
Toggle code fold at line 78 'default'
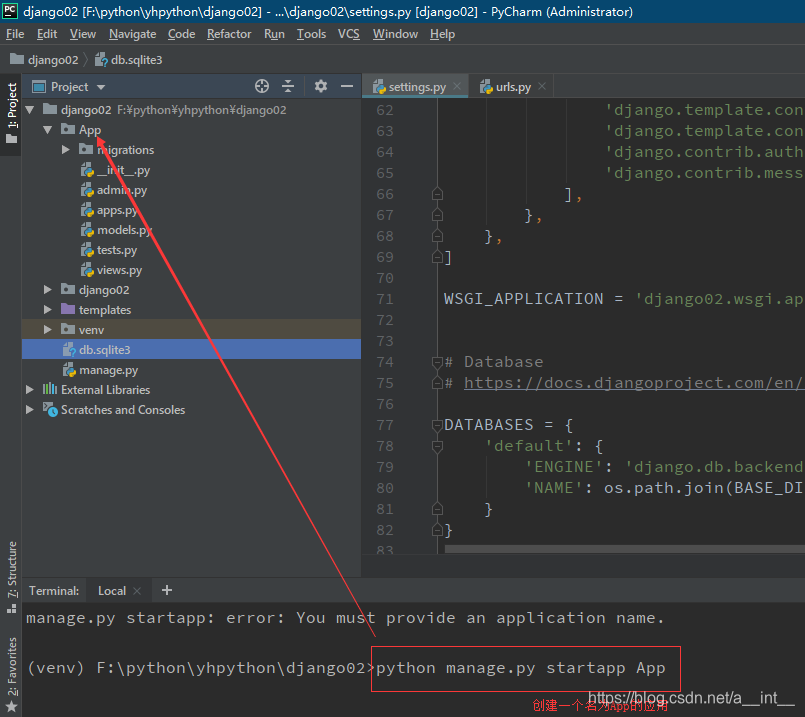click(x=437, y=446)
